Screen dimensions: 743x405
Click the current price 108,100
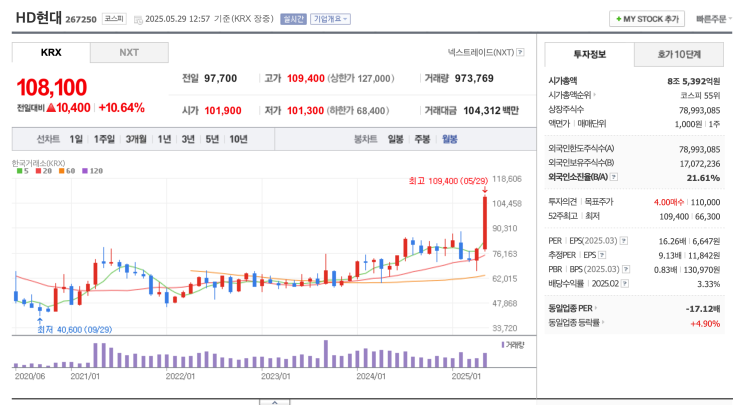52,88
